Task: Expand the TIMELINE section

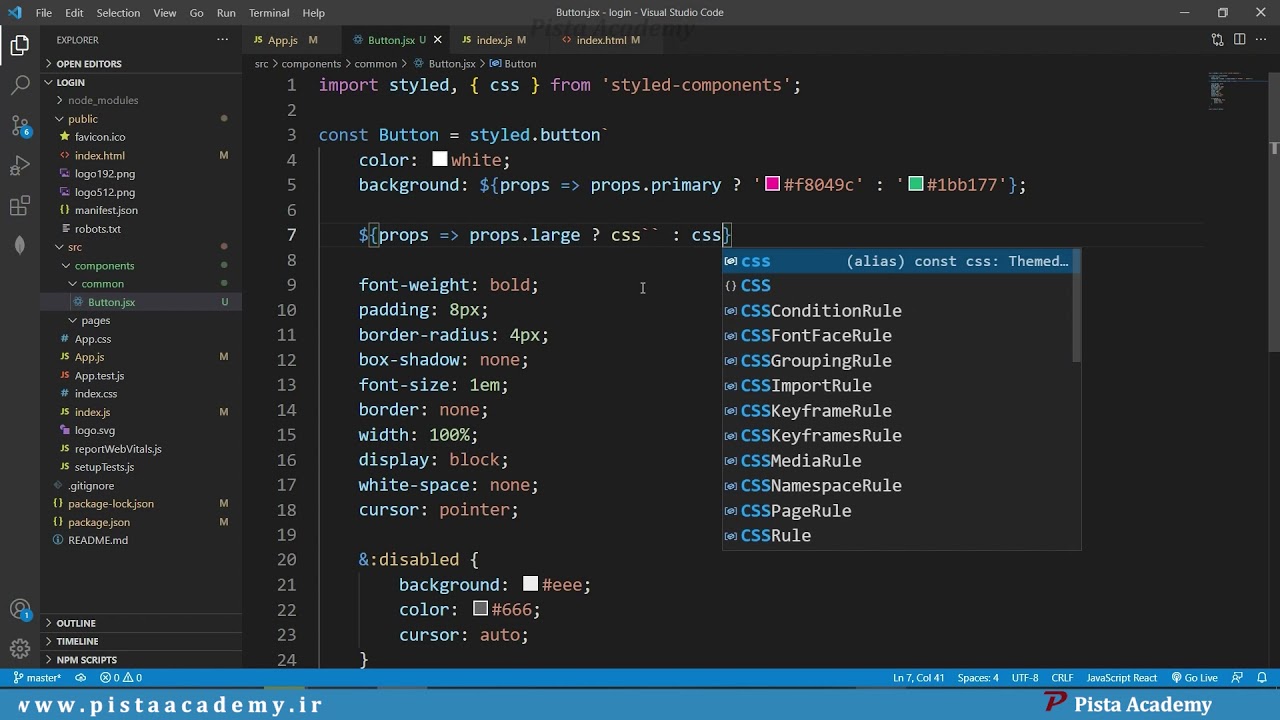Action: click(141, 641)
